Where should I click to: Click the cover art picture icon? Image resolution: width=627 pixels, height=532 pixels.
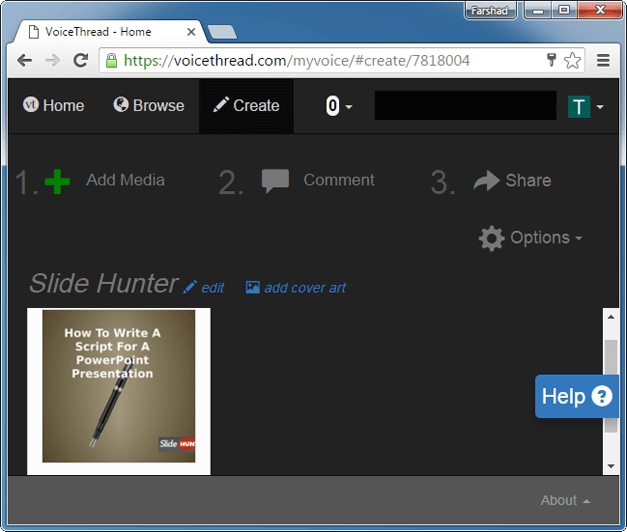click(252, 288)
